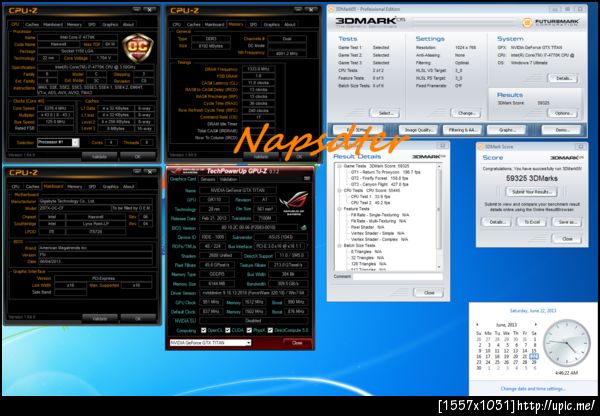The width and height of the screenshot is (600, 416).
Task: Click the question mark beside Bus Interface
Action: tap(307, 246)
